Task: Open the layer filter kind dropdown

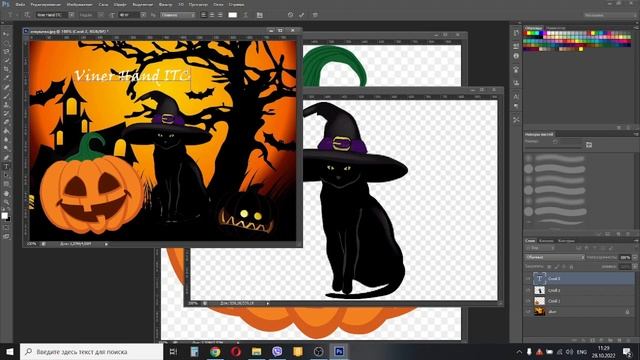Action: coord(540,248)
